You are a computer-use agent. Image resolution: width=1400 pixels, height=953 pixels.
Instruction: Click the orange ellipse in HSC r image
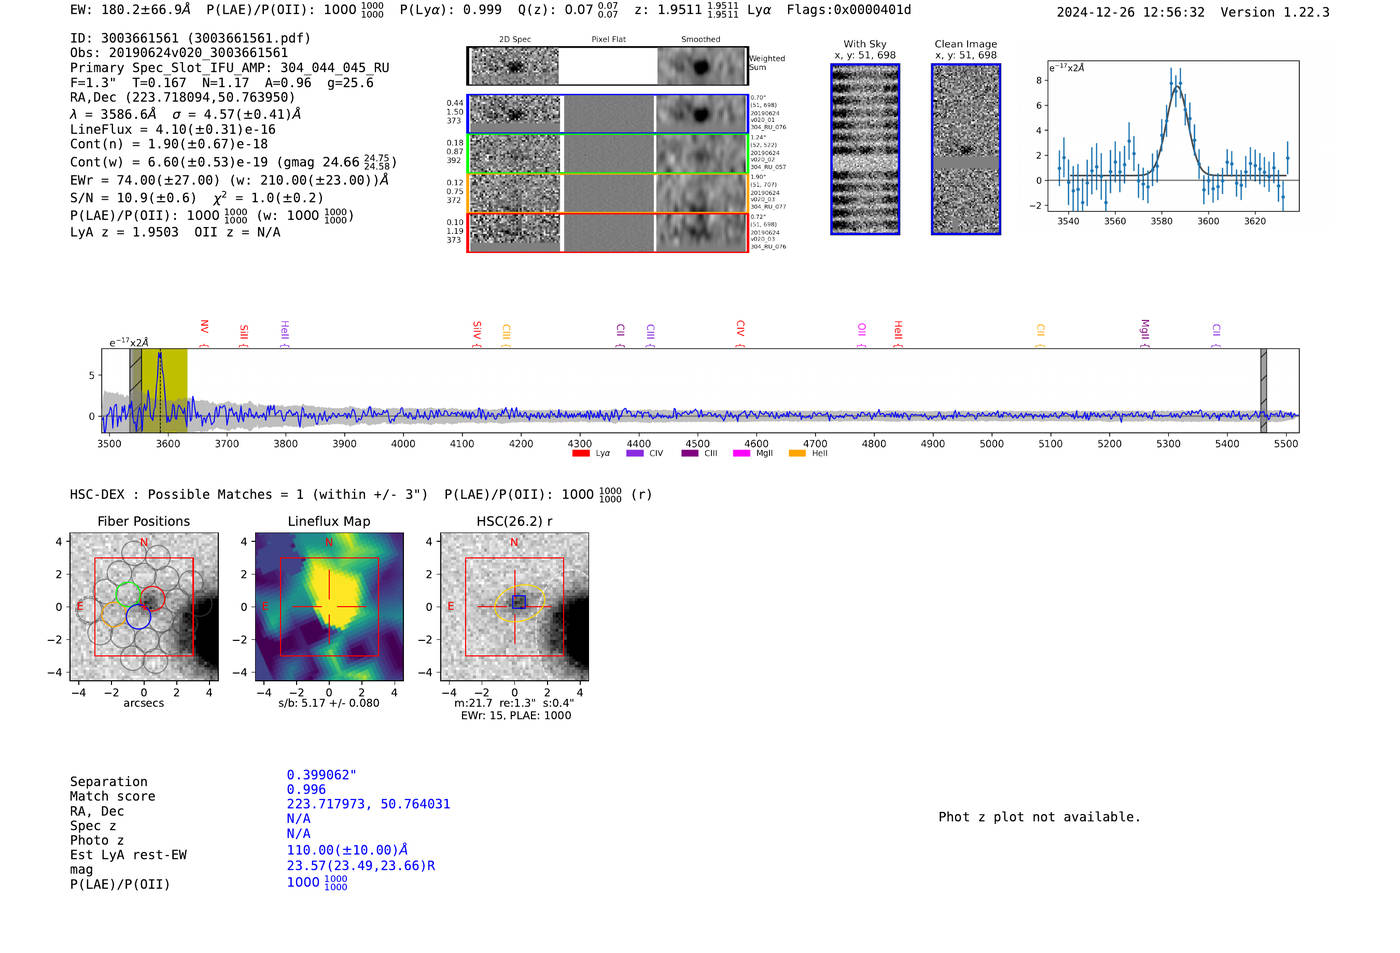point(519,602)
